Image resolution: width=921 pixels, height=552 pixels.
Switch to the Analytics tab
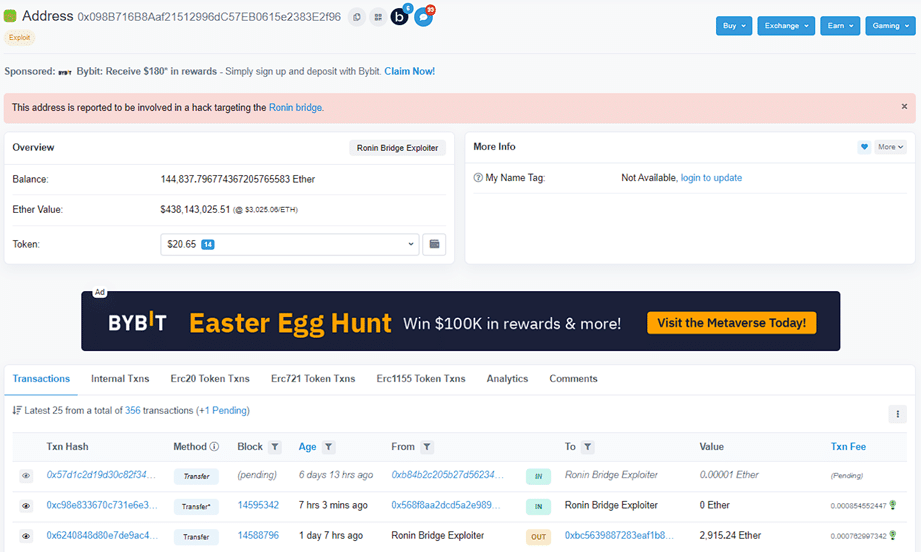click(507, 379)
